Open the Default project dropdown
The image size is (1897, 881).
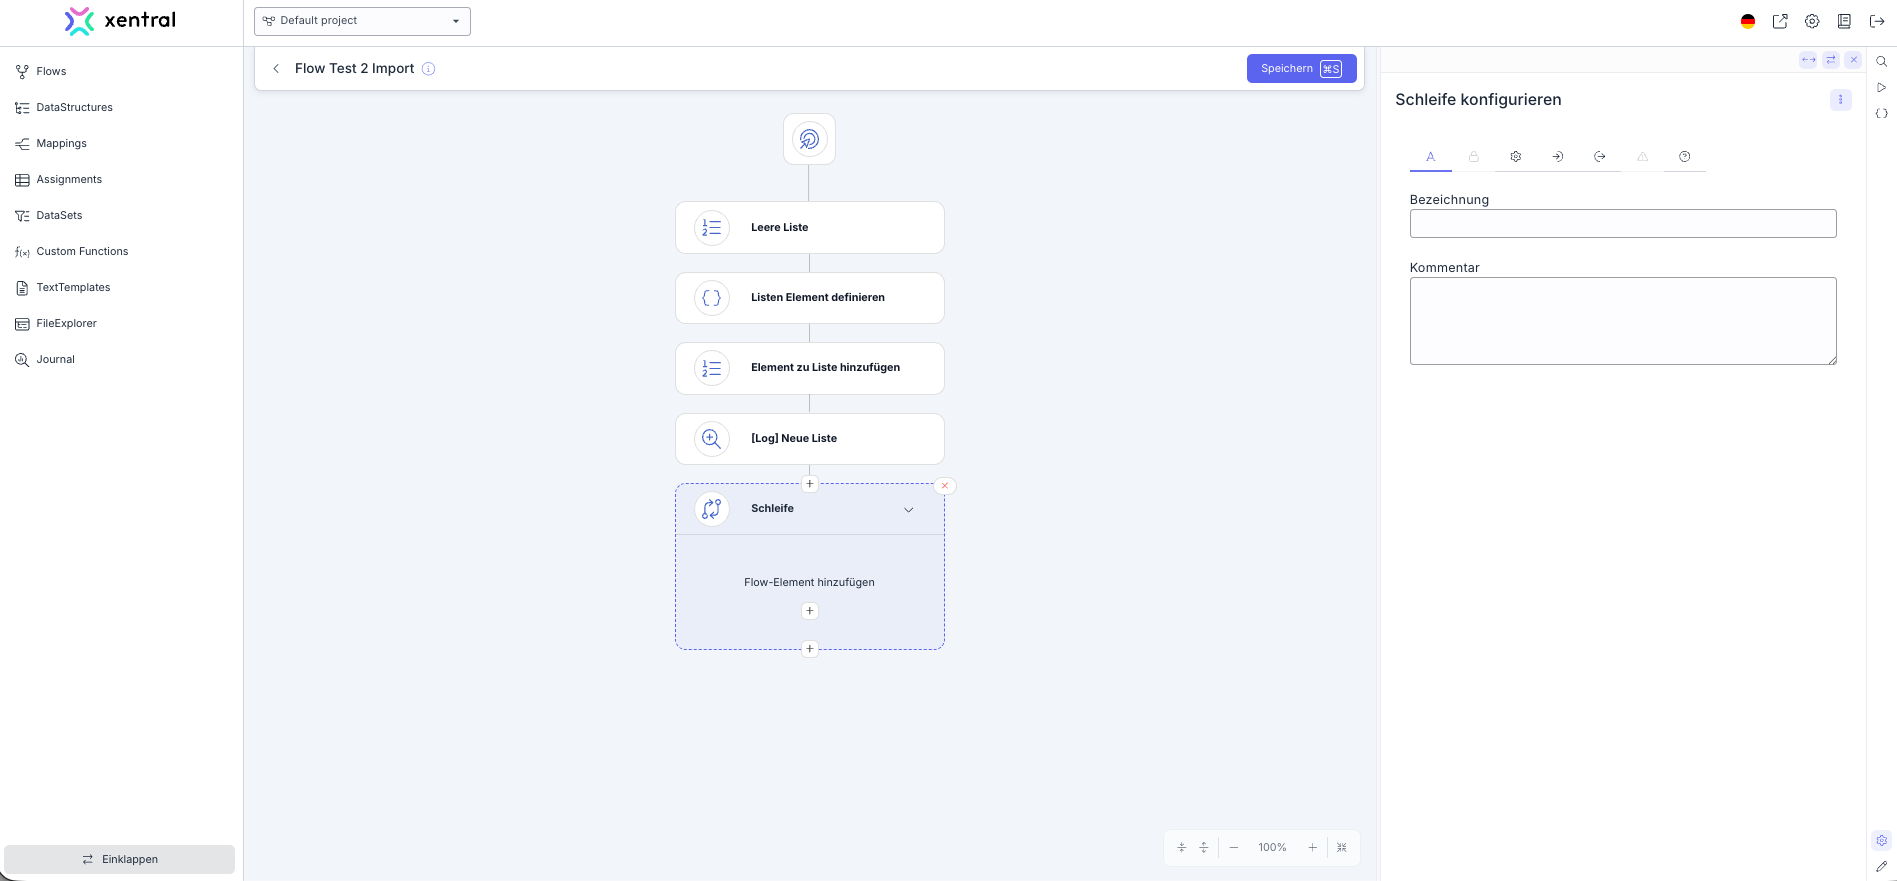(362, 21)
